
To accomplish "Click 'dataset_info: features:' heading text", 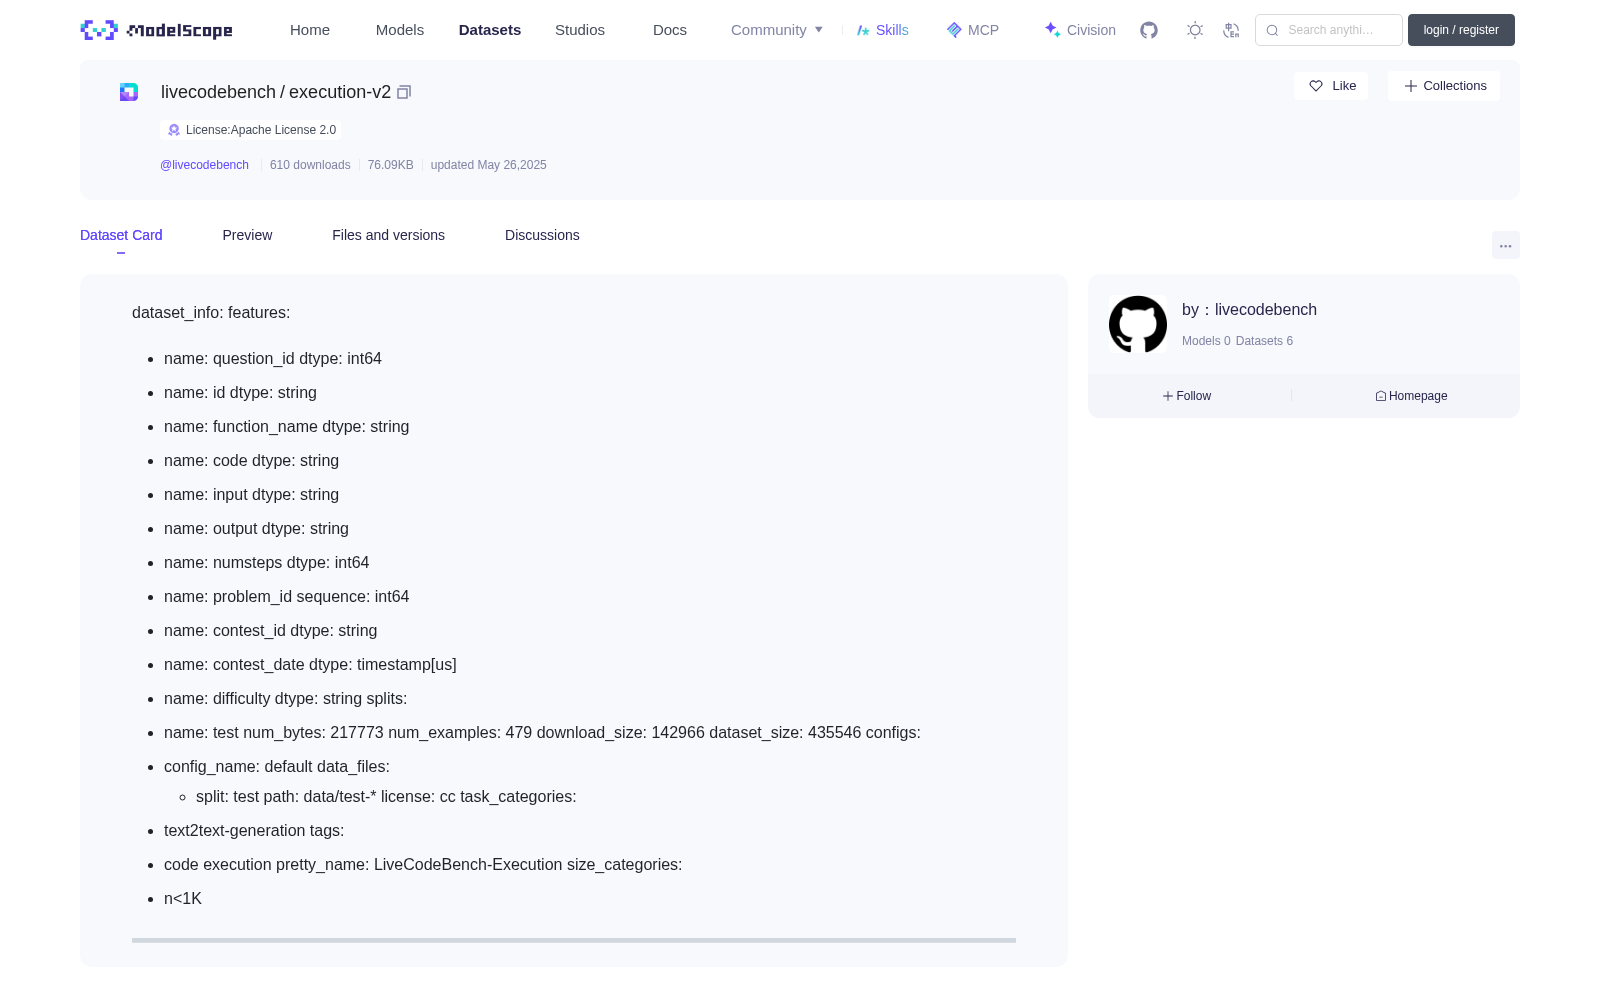I will pos(211,313).
